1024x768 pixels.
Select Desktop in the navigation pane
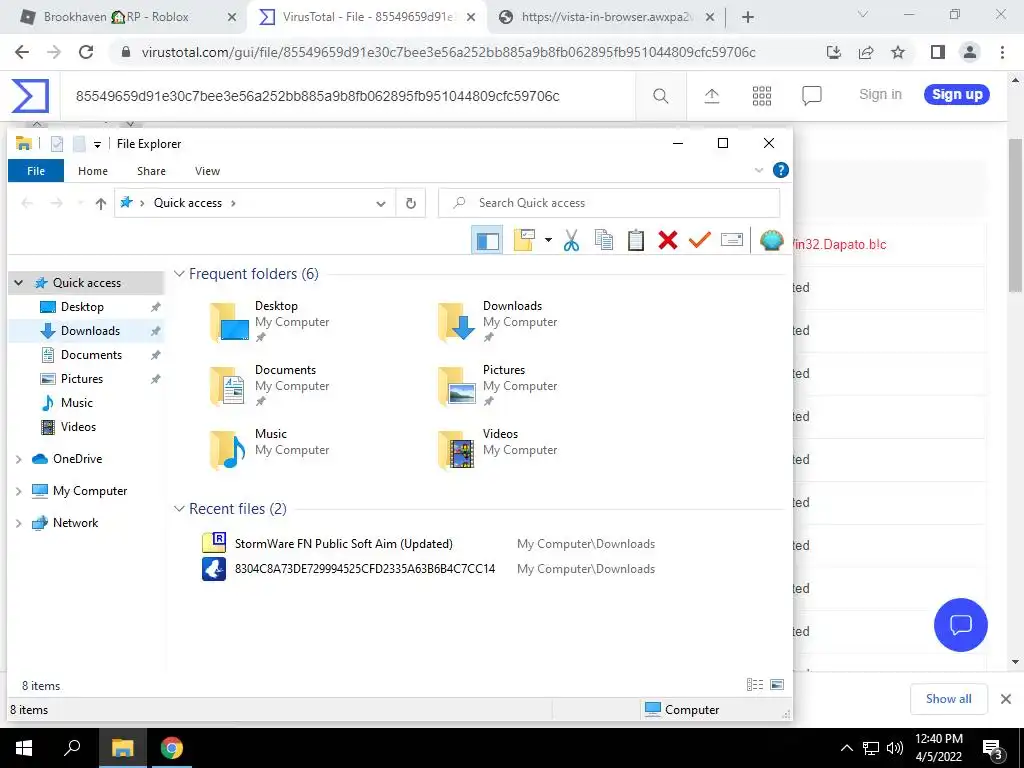coord(82,307)
